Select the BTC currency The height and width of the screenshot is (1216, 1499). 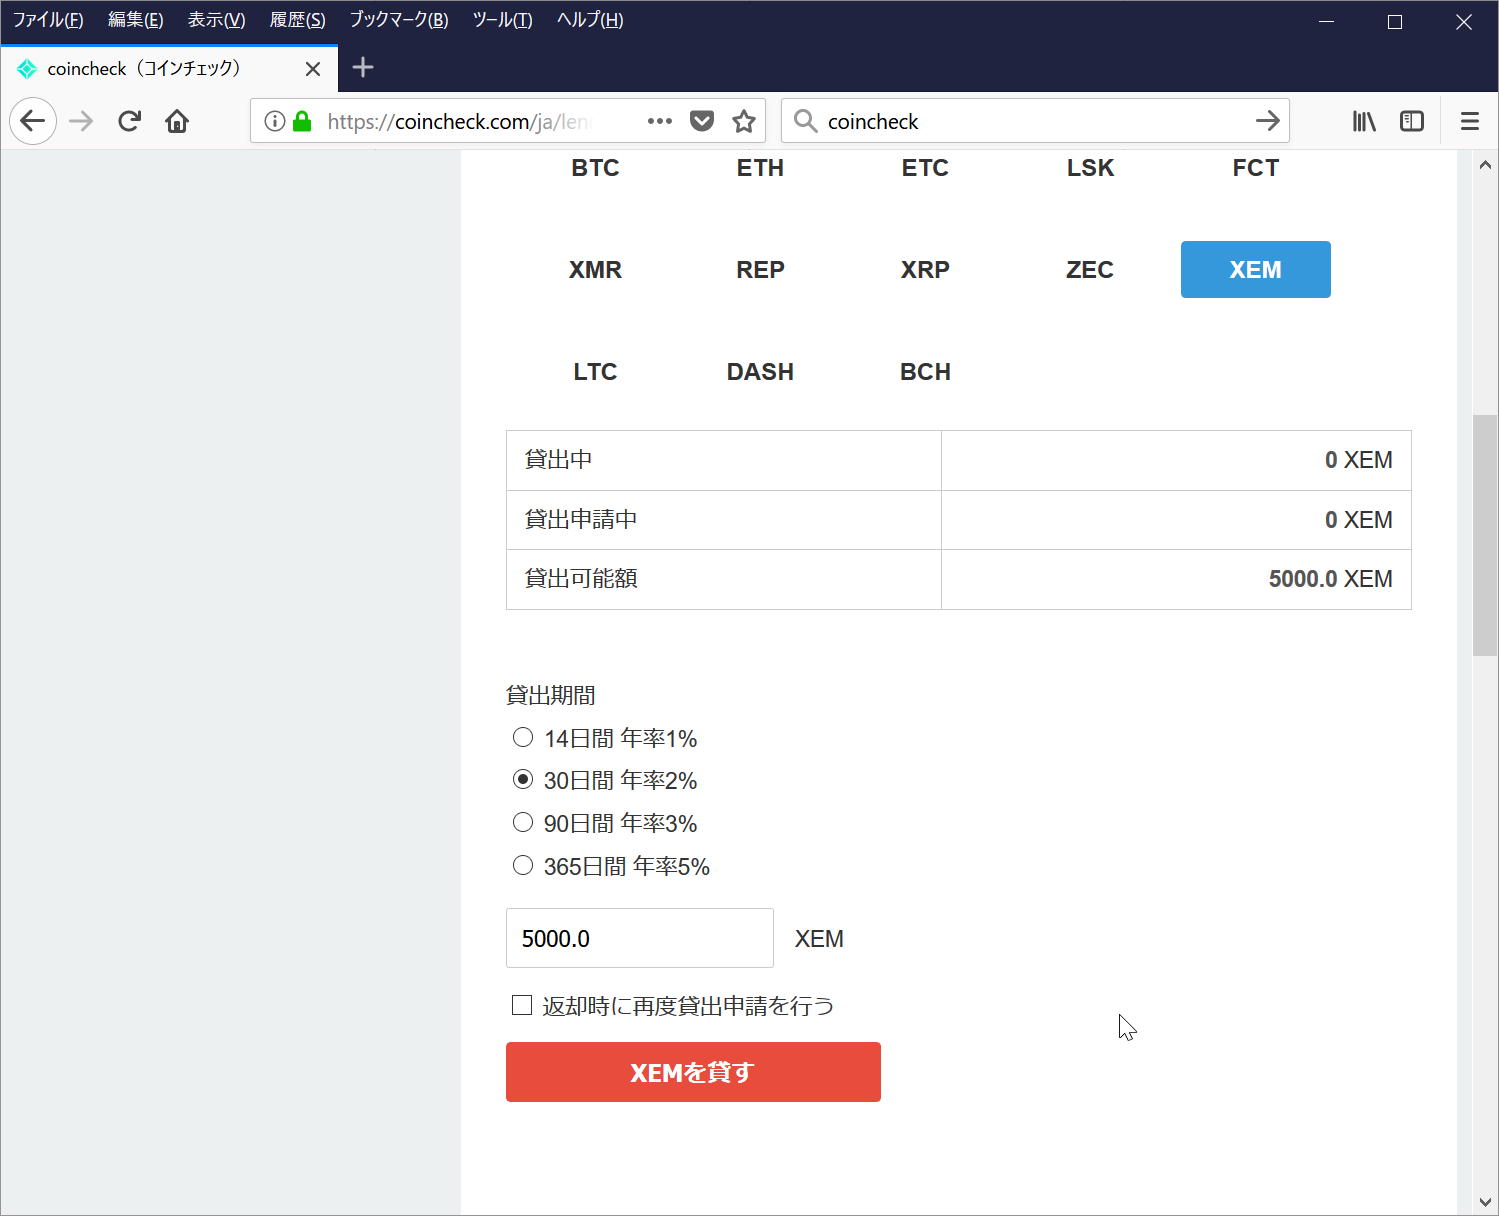pyautogui.click(x=596, y=168)
